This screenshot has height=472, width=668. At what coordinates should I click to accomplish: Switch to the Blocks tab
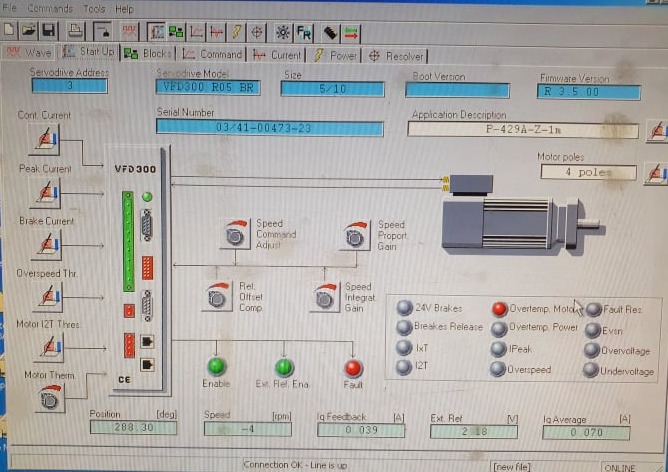pyautogui.click(x=148, y=54)
